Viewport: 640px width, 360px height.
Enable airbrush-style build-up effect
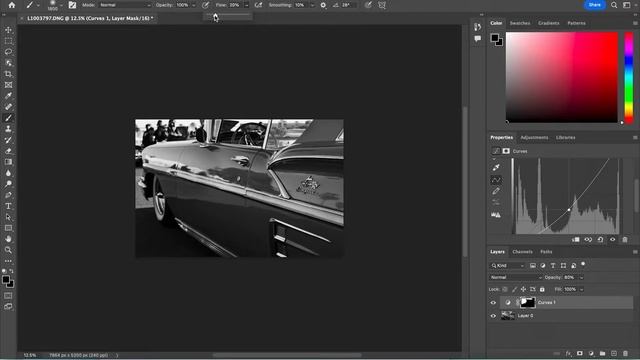tap(258, 5)
